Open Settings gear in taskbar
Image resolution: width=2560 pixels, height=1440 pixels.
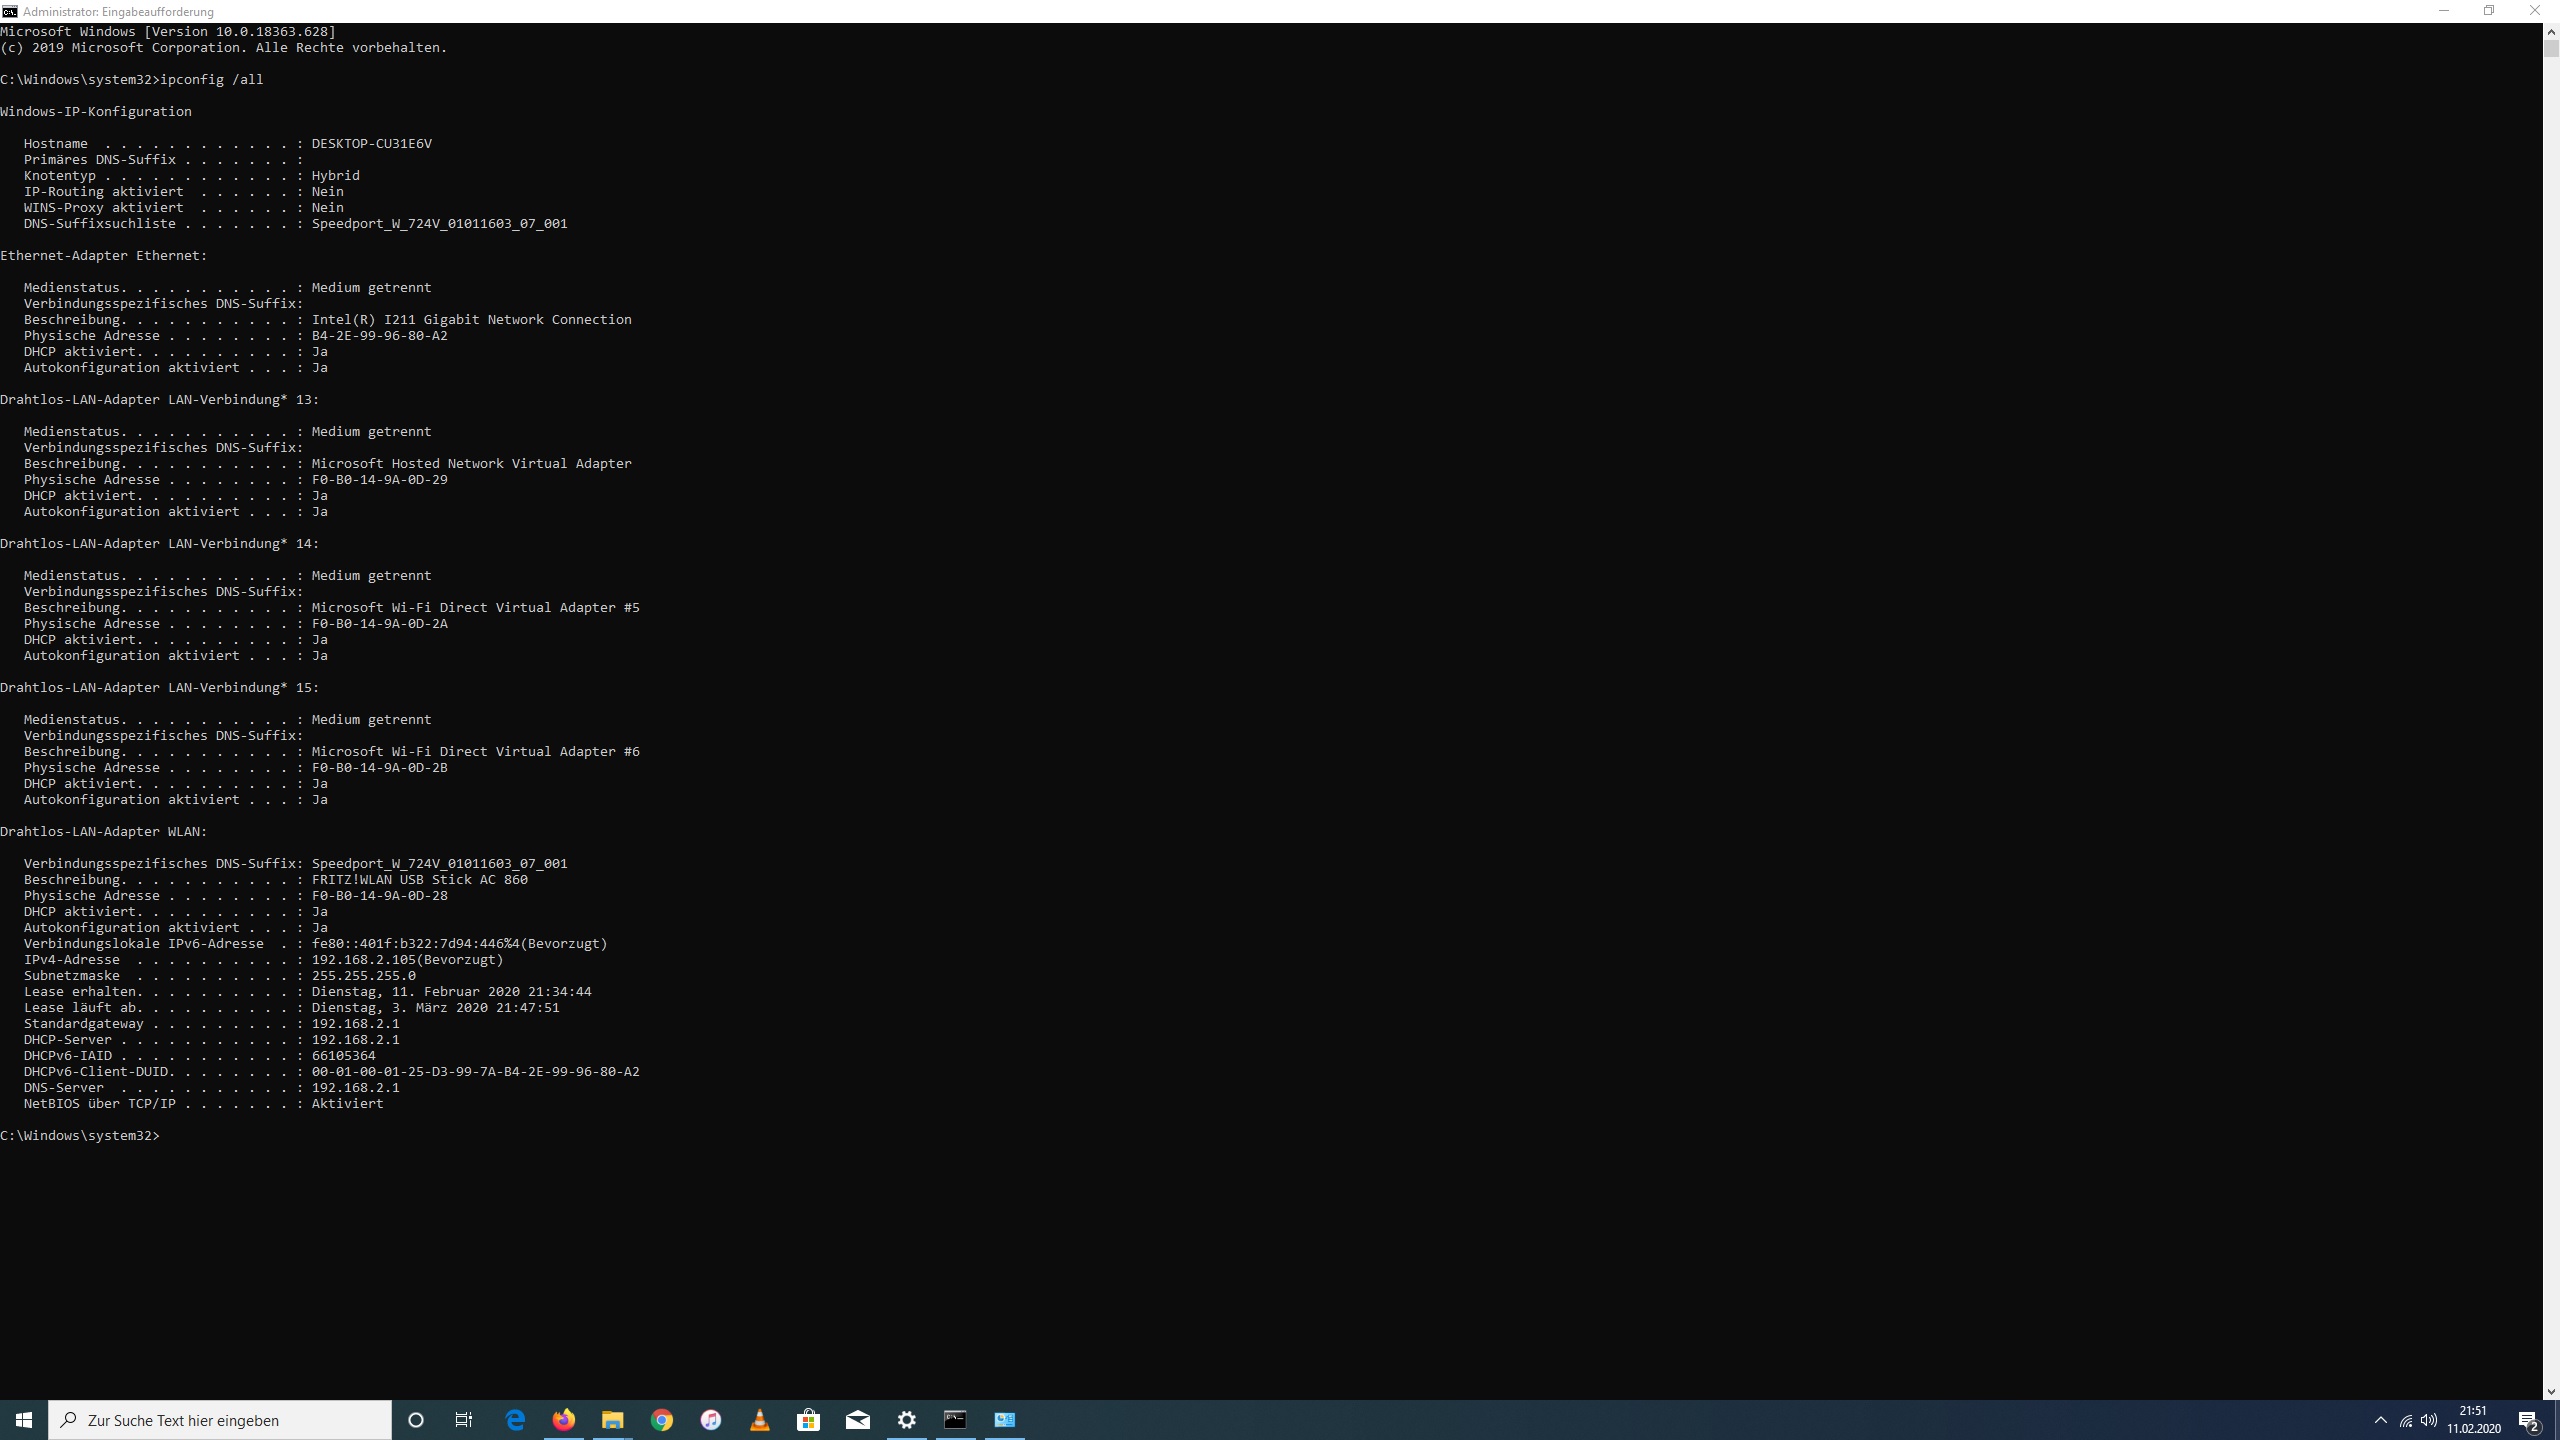pos(906,1420)
